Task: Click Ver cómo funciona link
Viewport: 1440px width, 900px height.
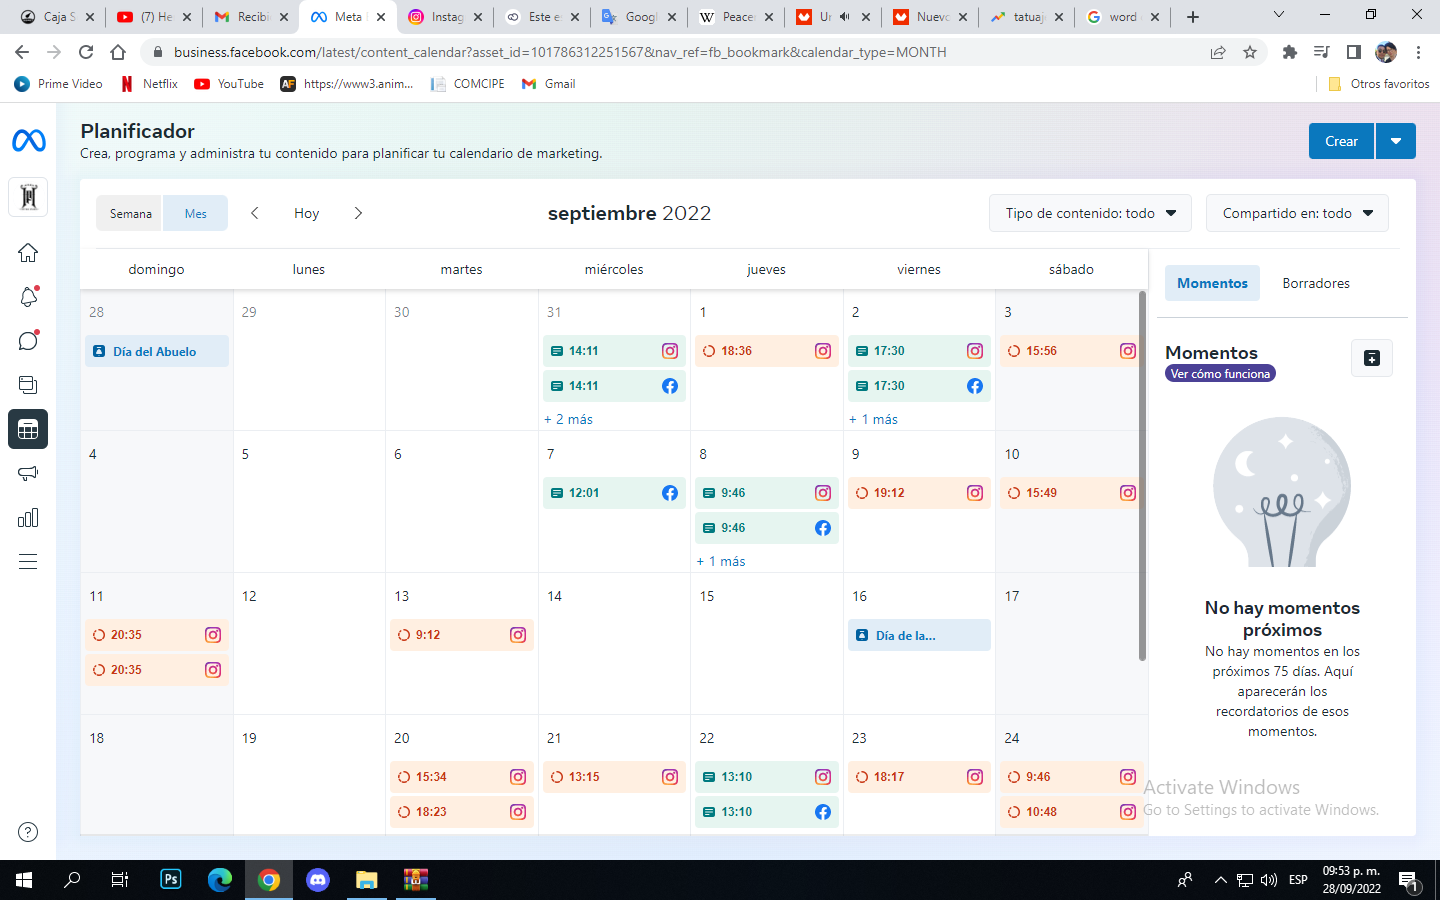Action: [x=1220, y=374]
